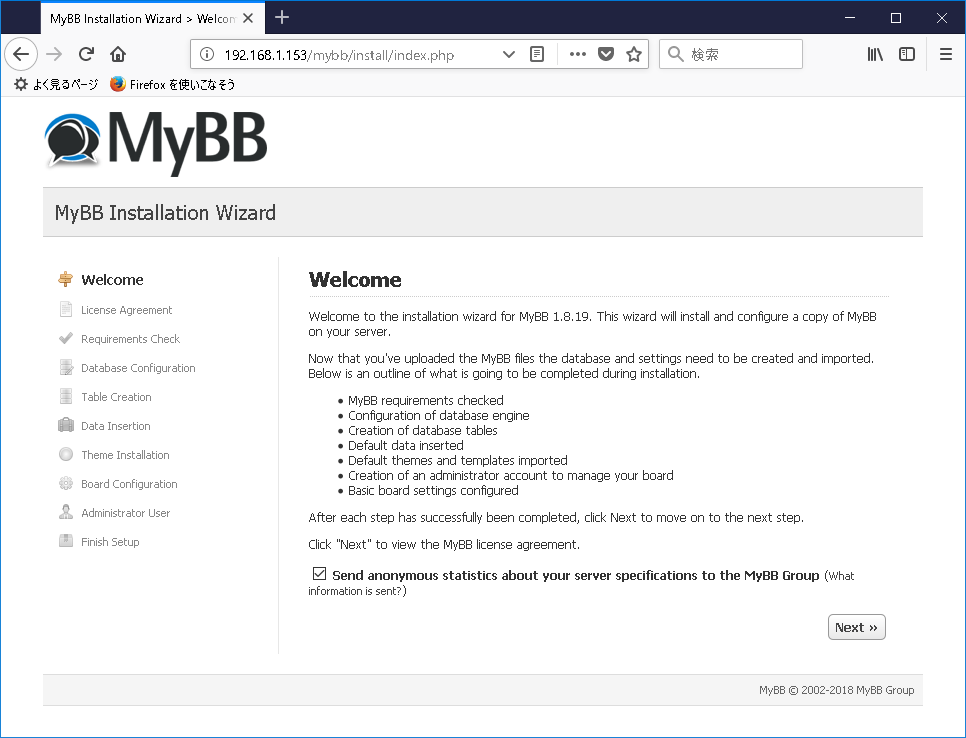The image size is (966, 738).
Task: Click the Database Configuration icon
Action: click(x=66, y=367)
